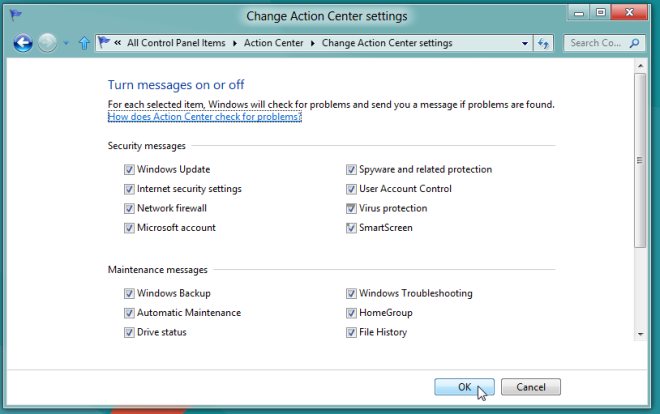Uncheck HomeGroup messages
The width and height of the screenshot is (660, 414).
[x=351, y=313]
